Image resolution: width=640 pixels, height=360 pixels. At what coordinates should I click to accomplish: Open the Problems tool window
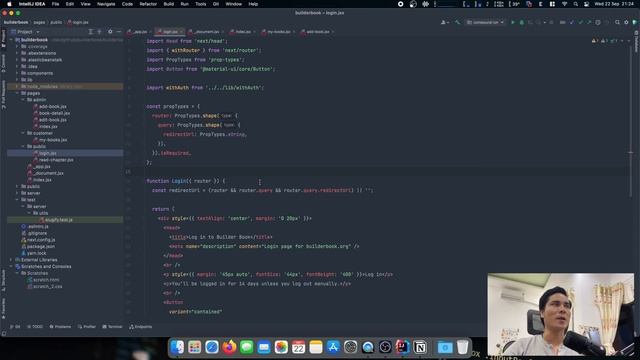pos(60,327)
